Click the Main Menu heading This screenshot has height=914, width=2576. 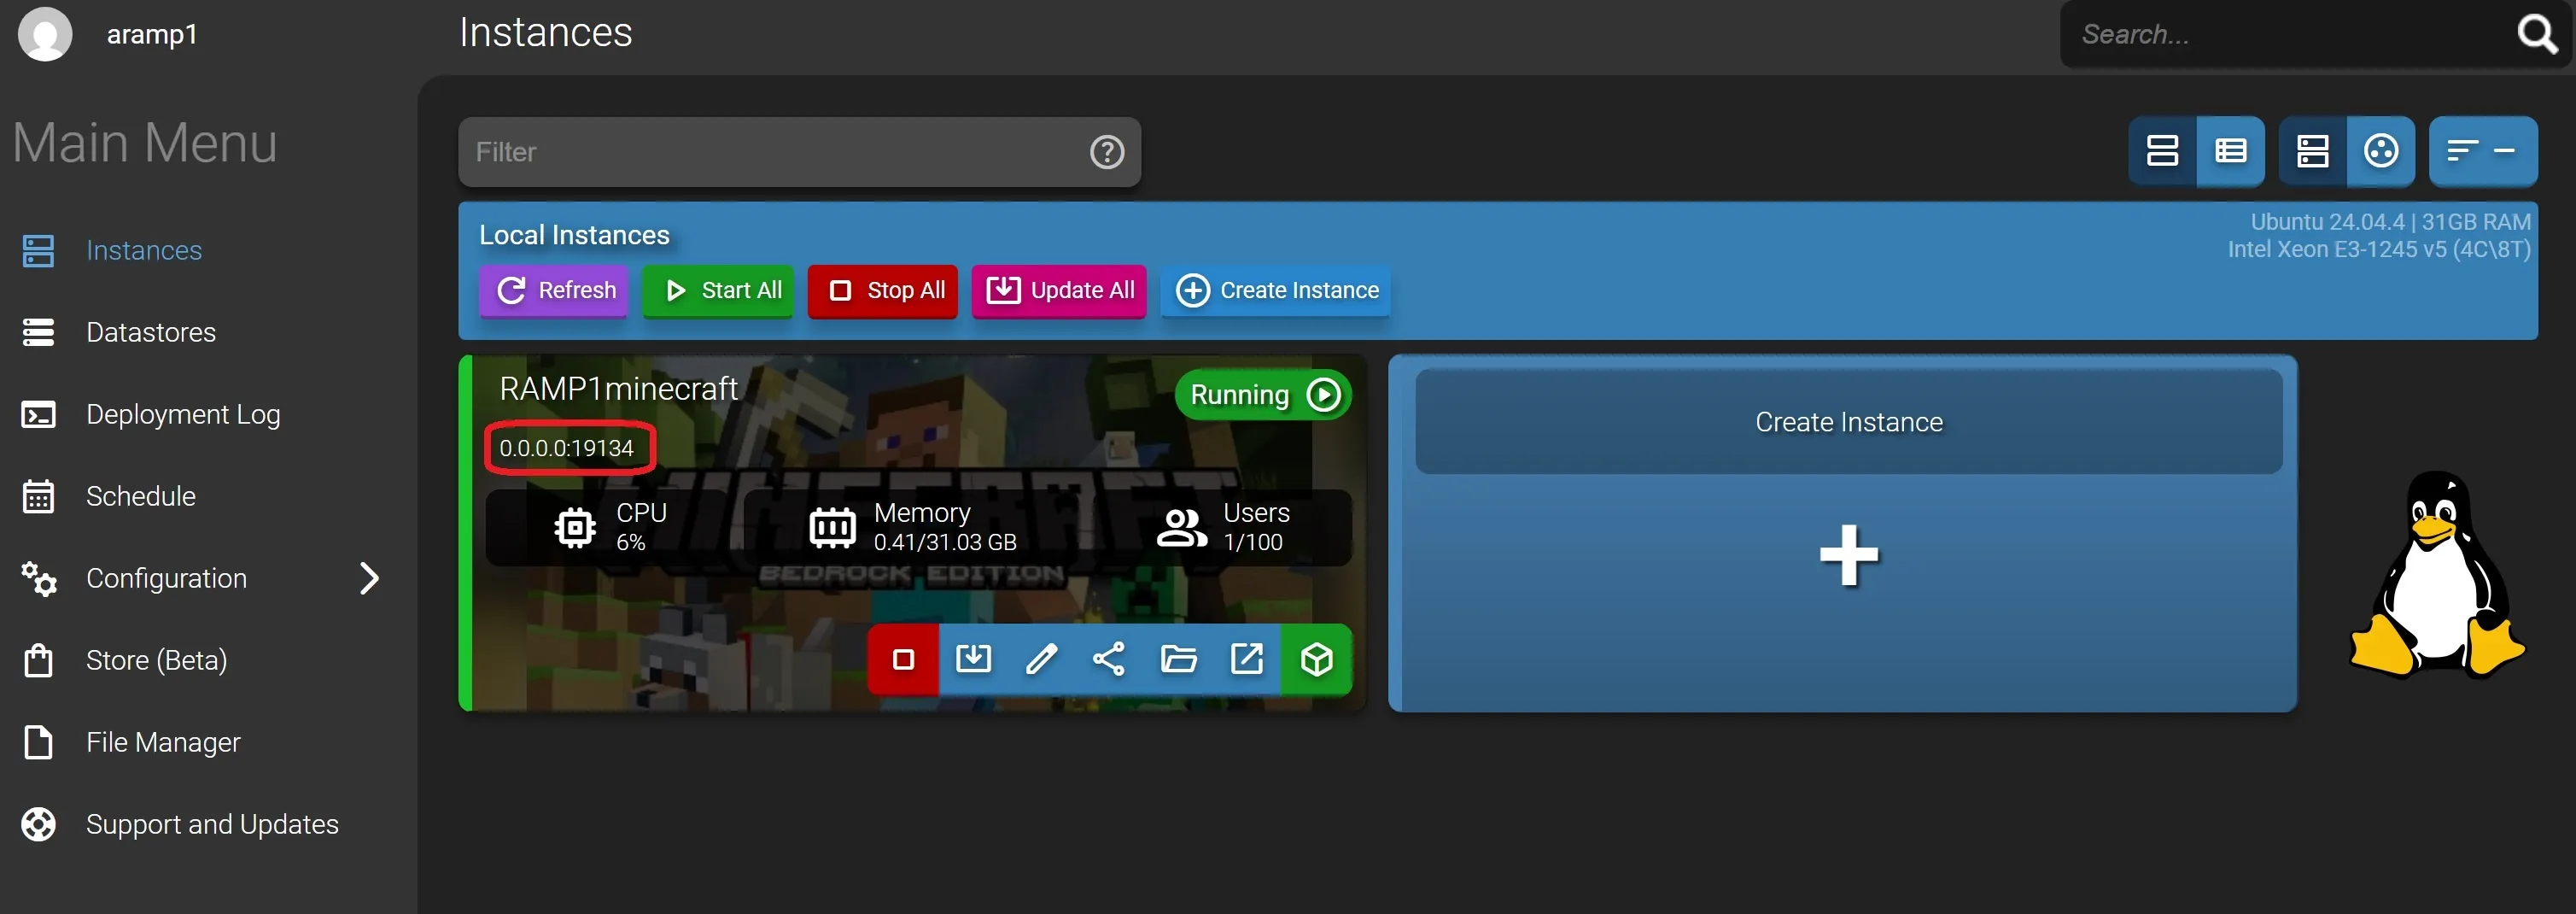click(x=145, y=142)
